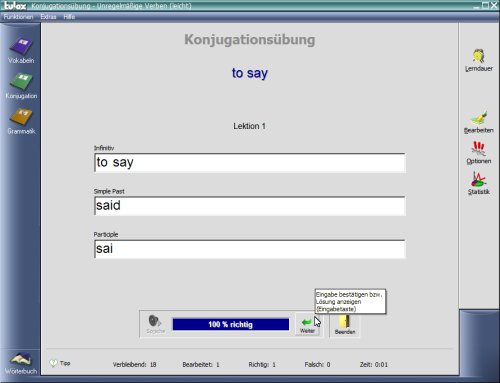
Task: Click the 'Lektion 1' label
Action: tap(249, 126)
